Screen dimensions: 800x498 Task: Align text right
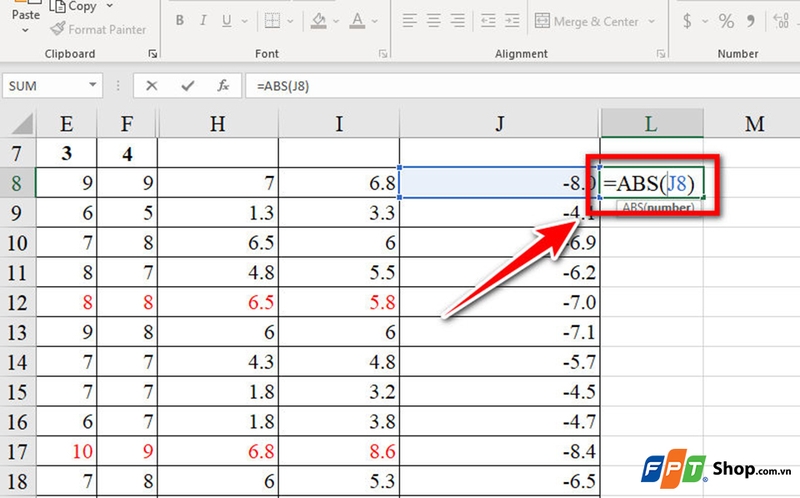point(458,21)
